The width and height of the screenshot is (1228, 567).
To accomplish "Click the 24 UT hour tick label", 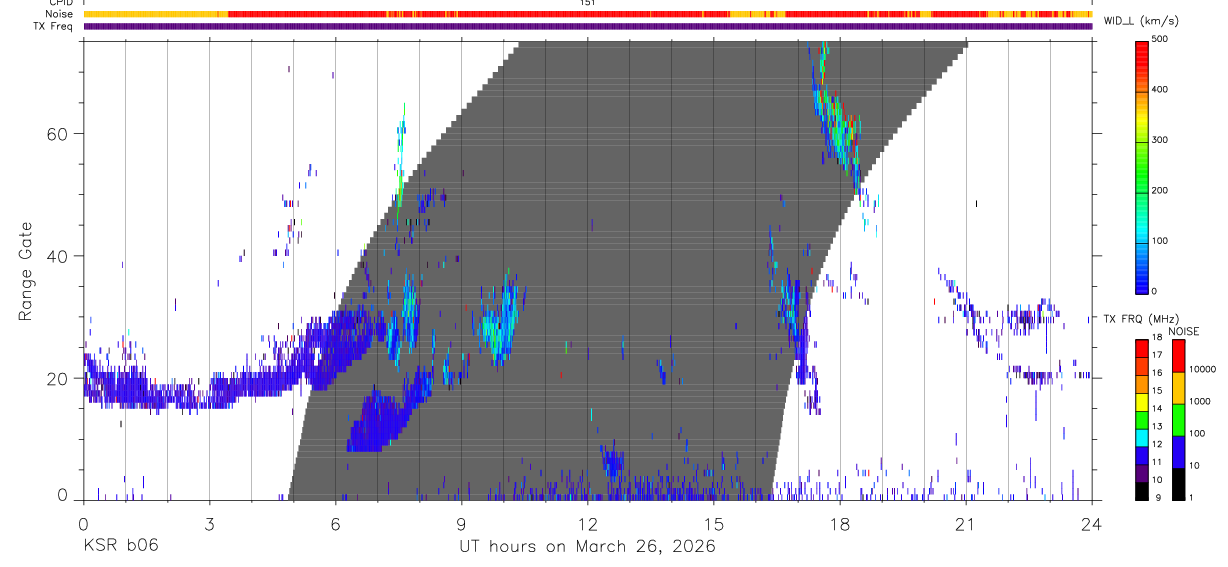I will 1091,523.
